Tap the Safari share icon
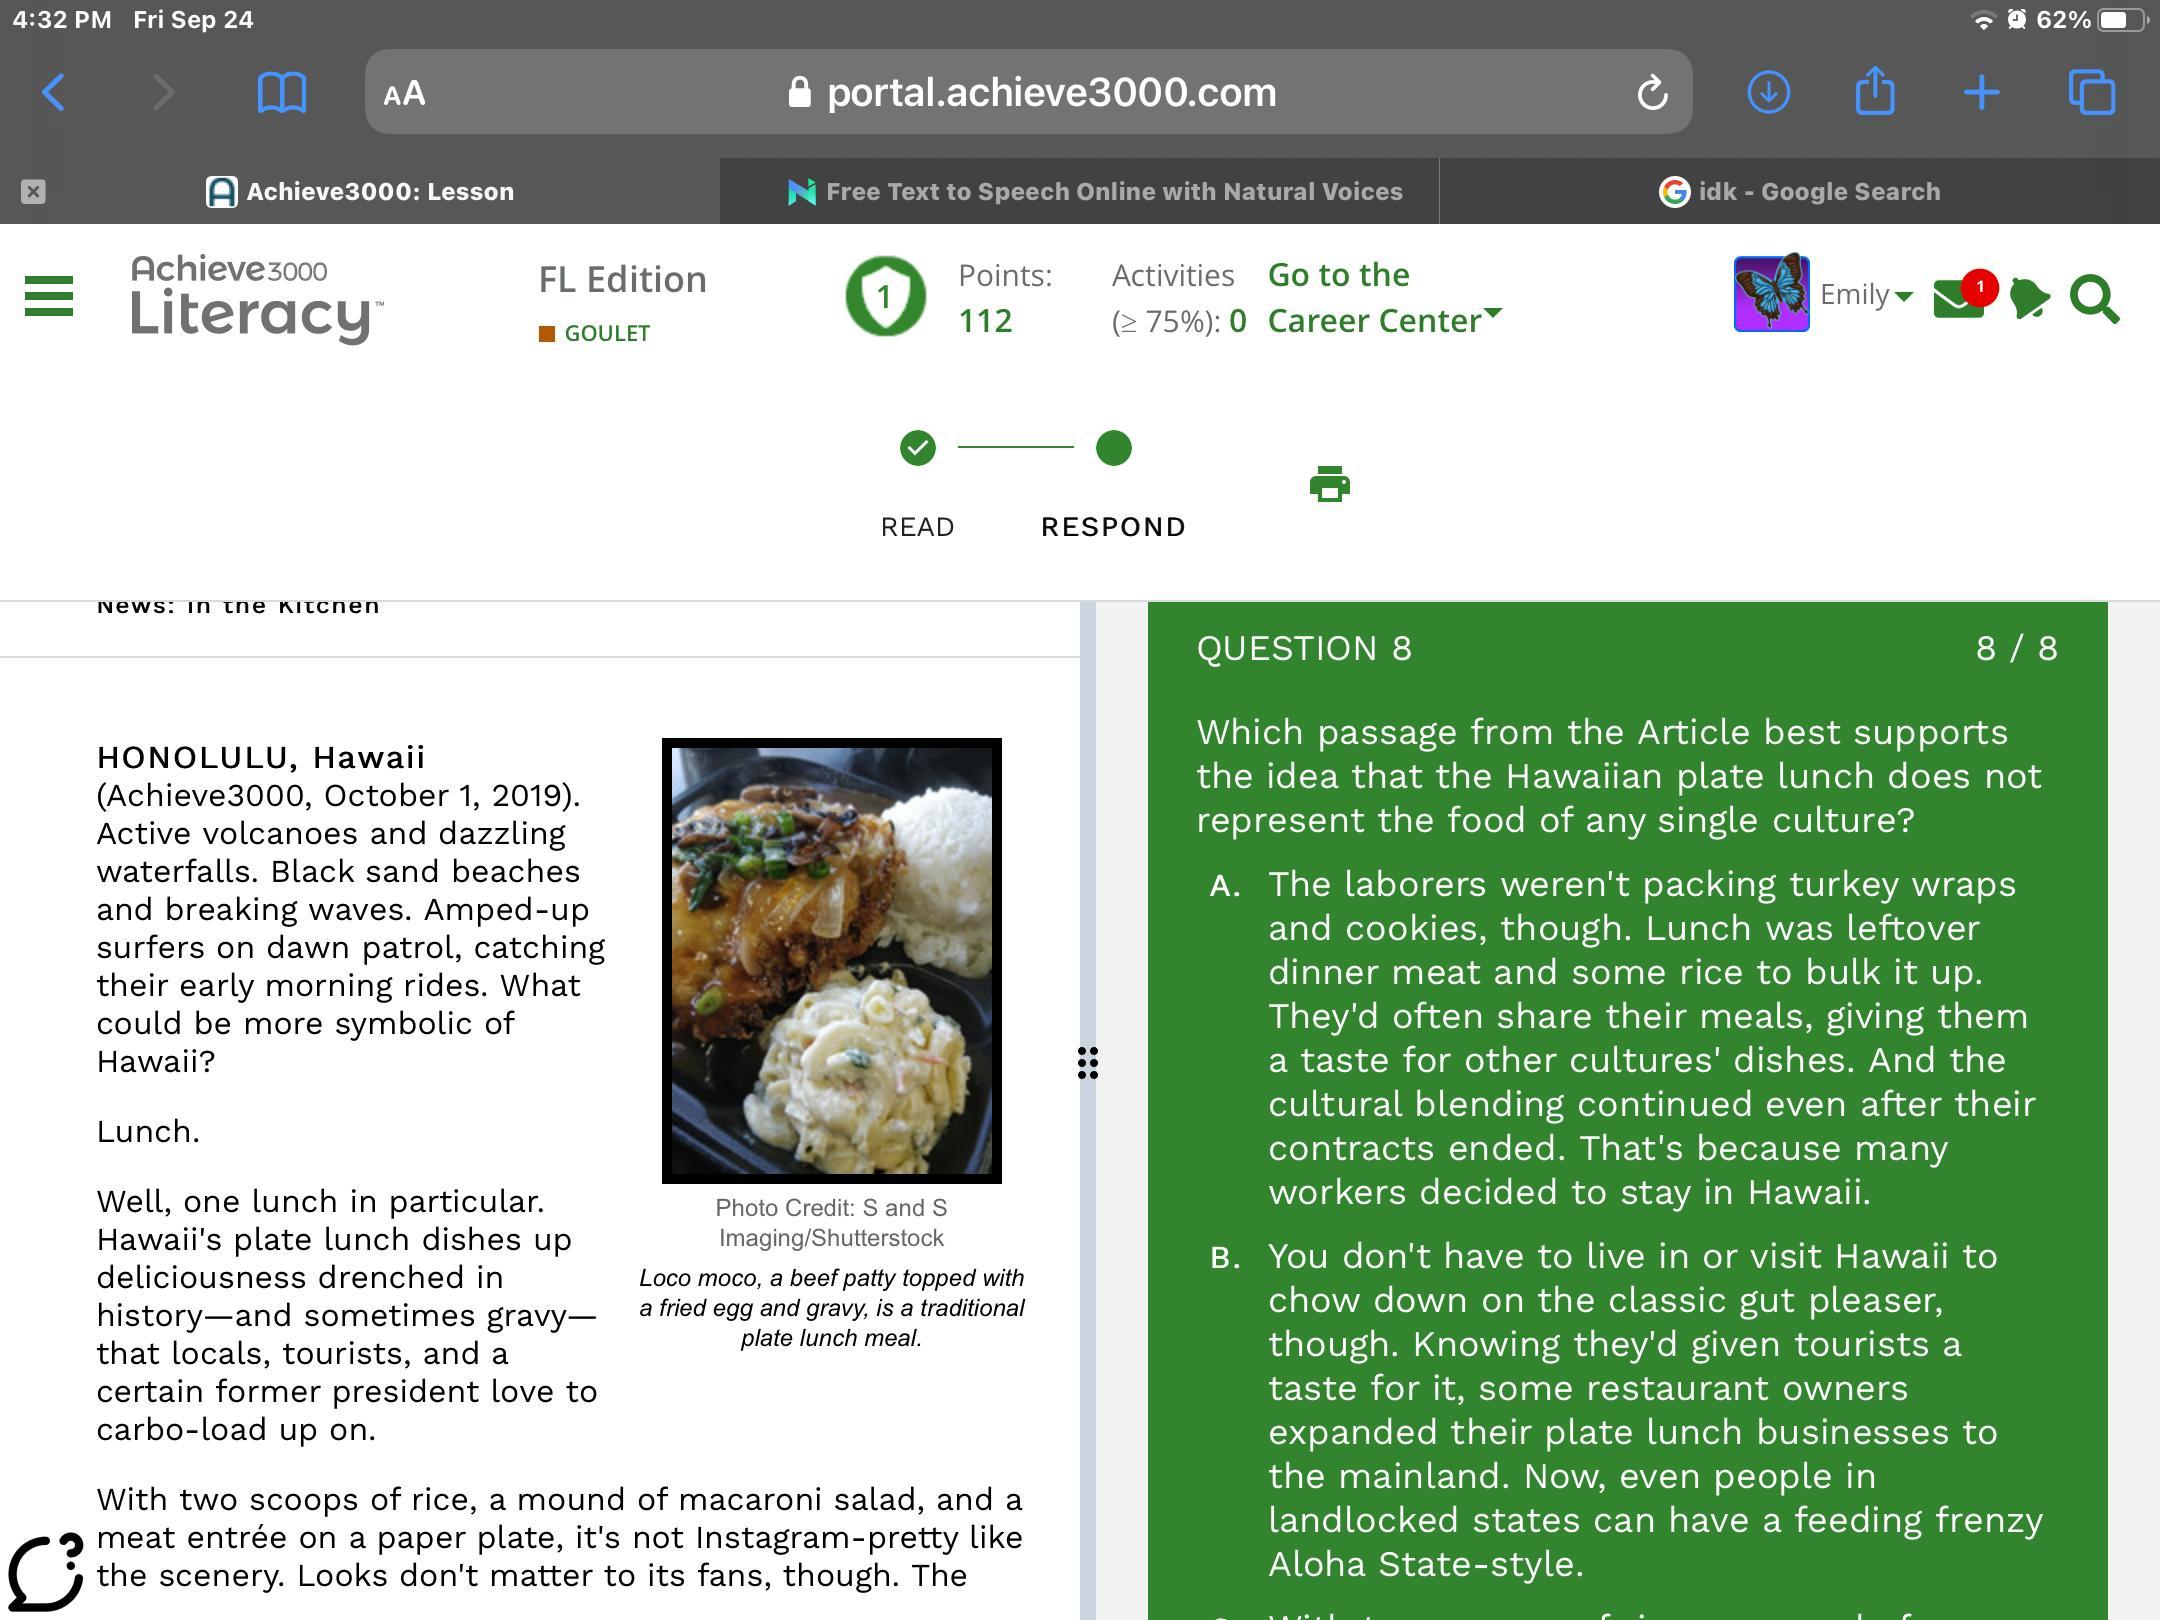 coord(1874,93)
